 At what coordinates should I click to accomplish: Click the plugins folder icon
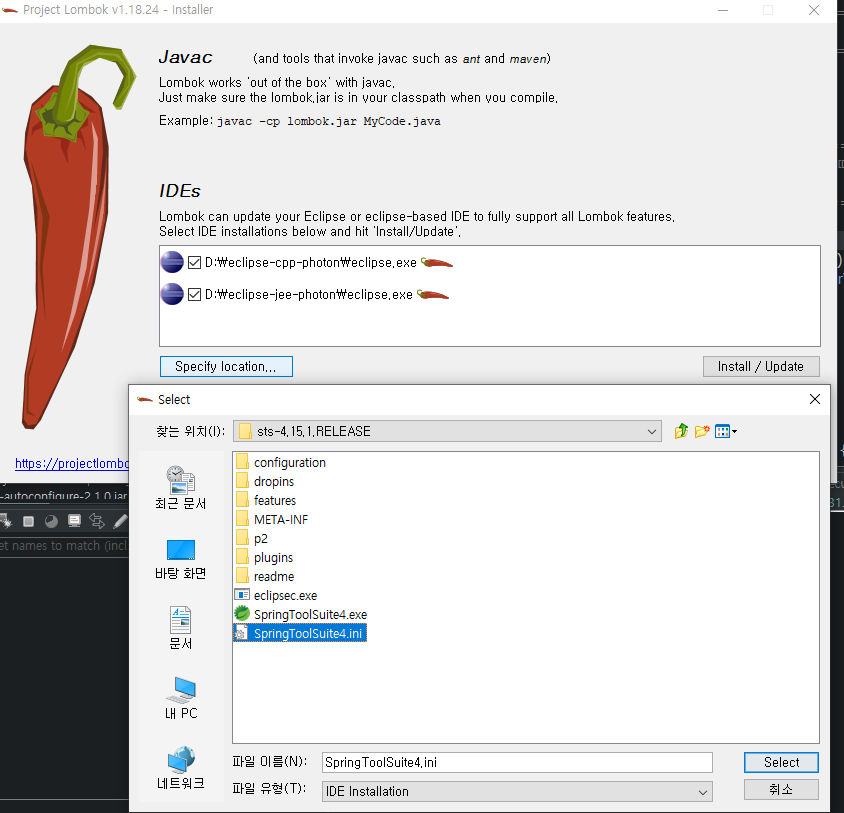point(242,557)
